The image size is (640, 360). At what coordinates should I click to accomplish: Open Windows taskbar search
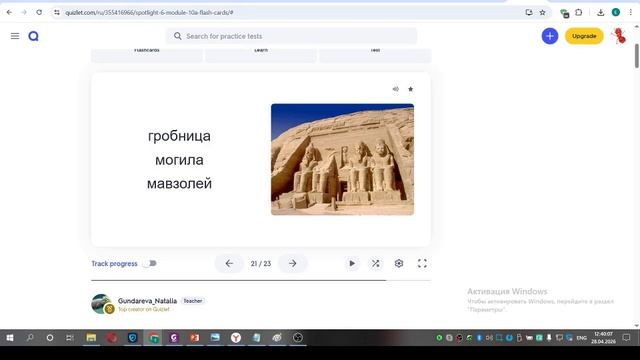coord(30,338)
